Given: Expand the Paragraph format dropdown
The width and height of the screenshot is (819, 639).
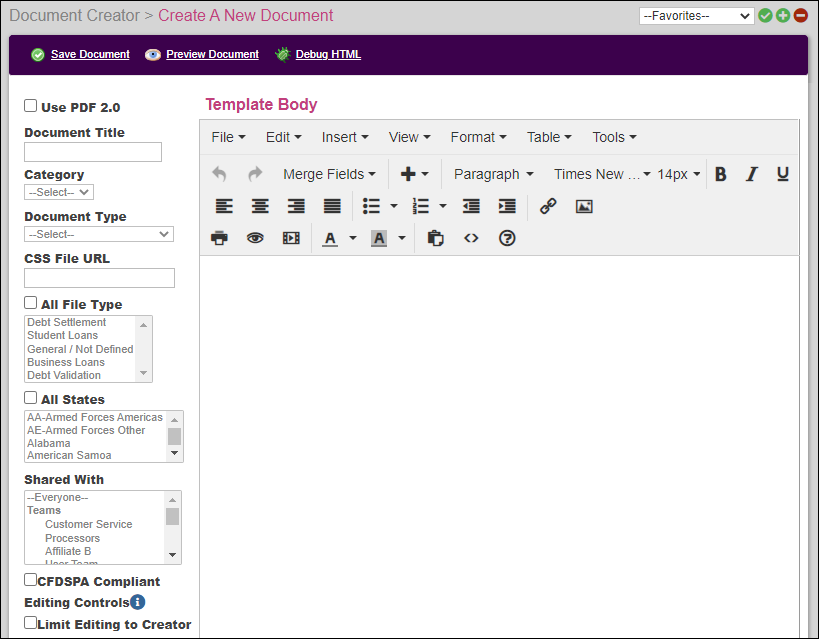Looking at the screenshot, I should (x=492, y=173).
